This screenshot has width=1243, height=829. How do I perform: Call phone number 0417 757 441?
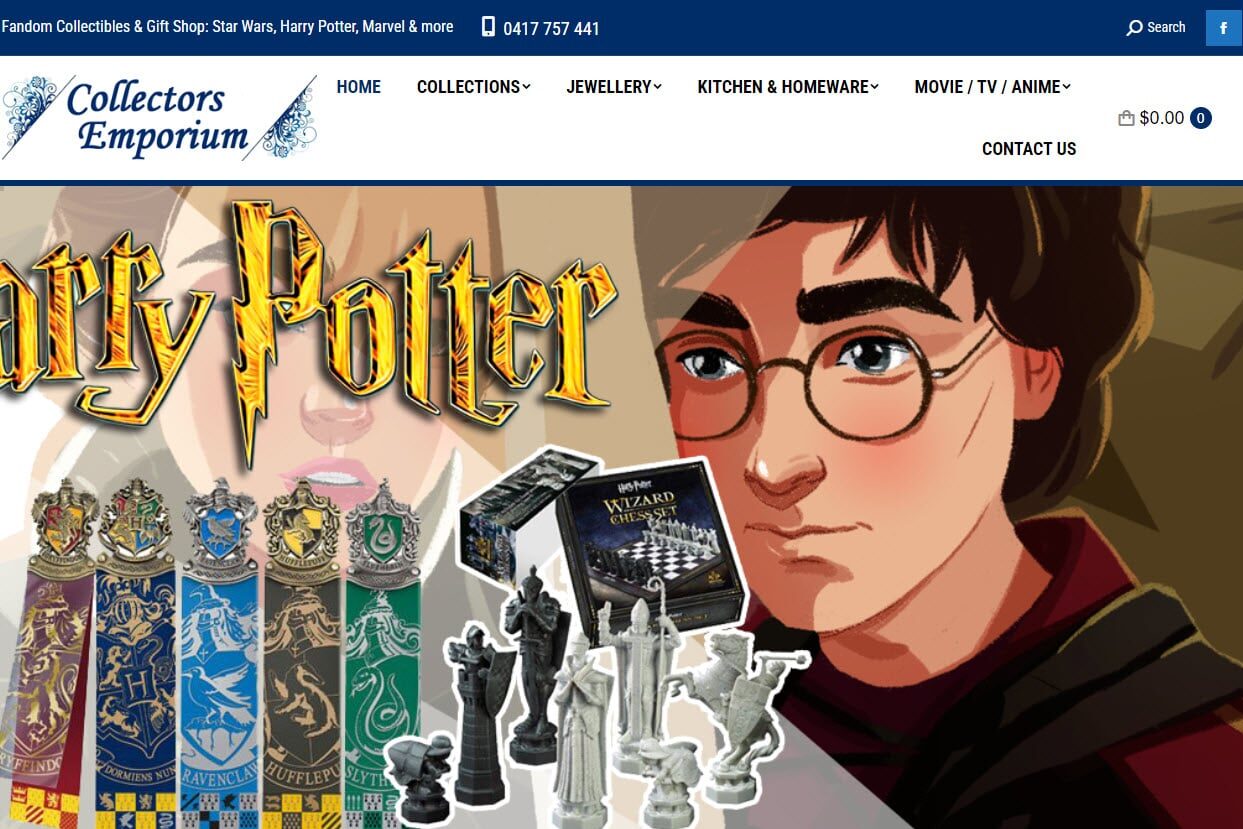click(551, 29)
